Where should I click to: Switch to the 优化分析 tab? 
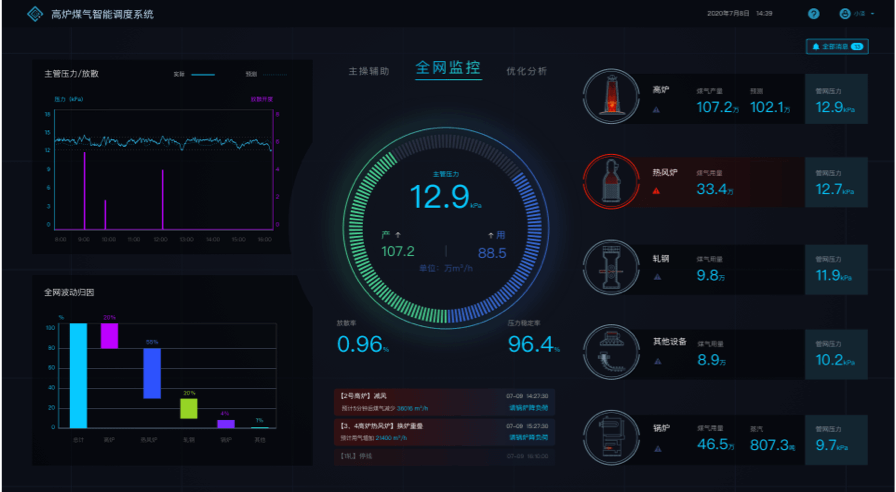point(527,72)
